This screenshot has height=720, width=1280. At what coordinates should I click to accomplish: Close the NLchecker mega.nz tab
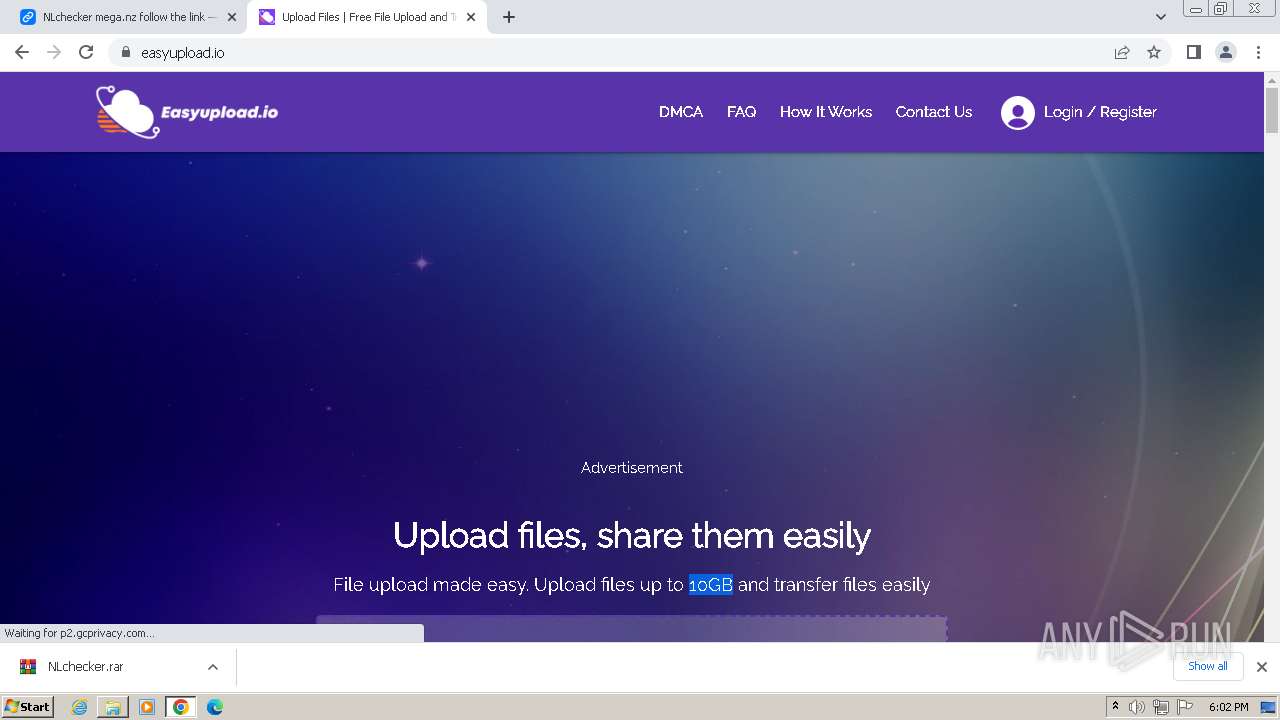pyautogui.click(x=232, y=17)
